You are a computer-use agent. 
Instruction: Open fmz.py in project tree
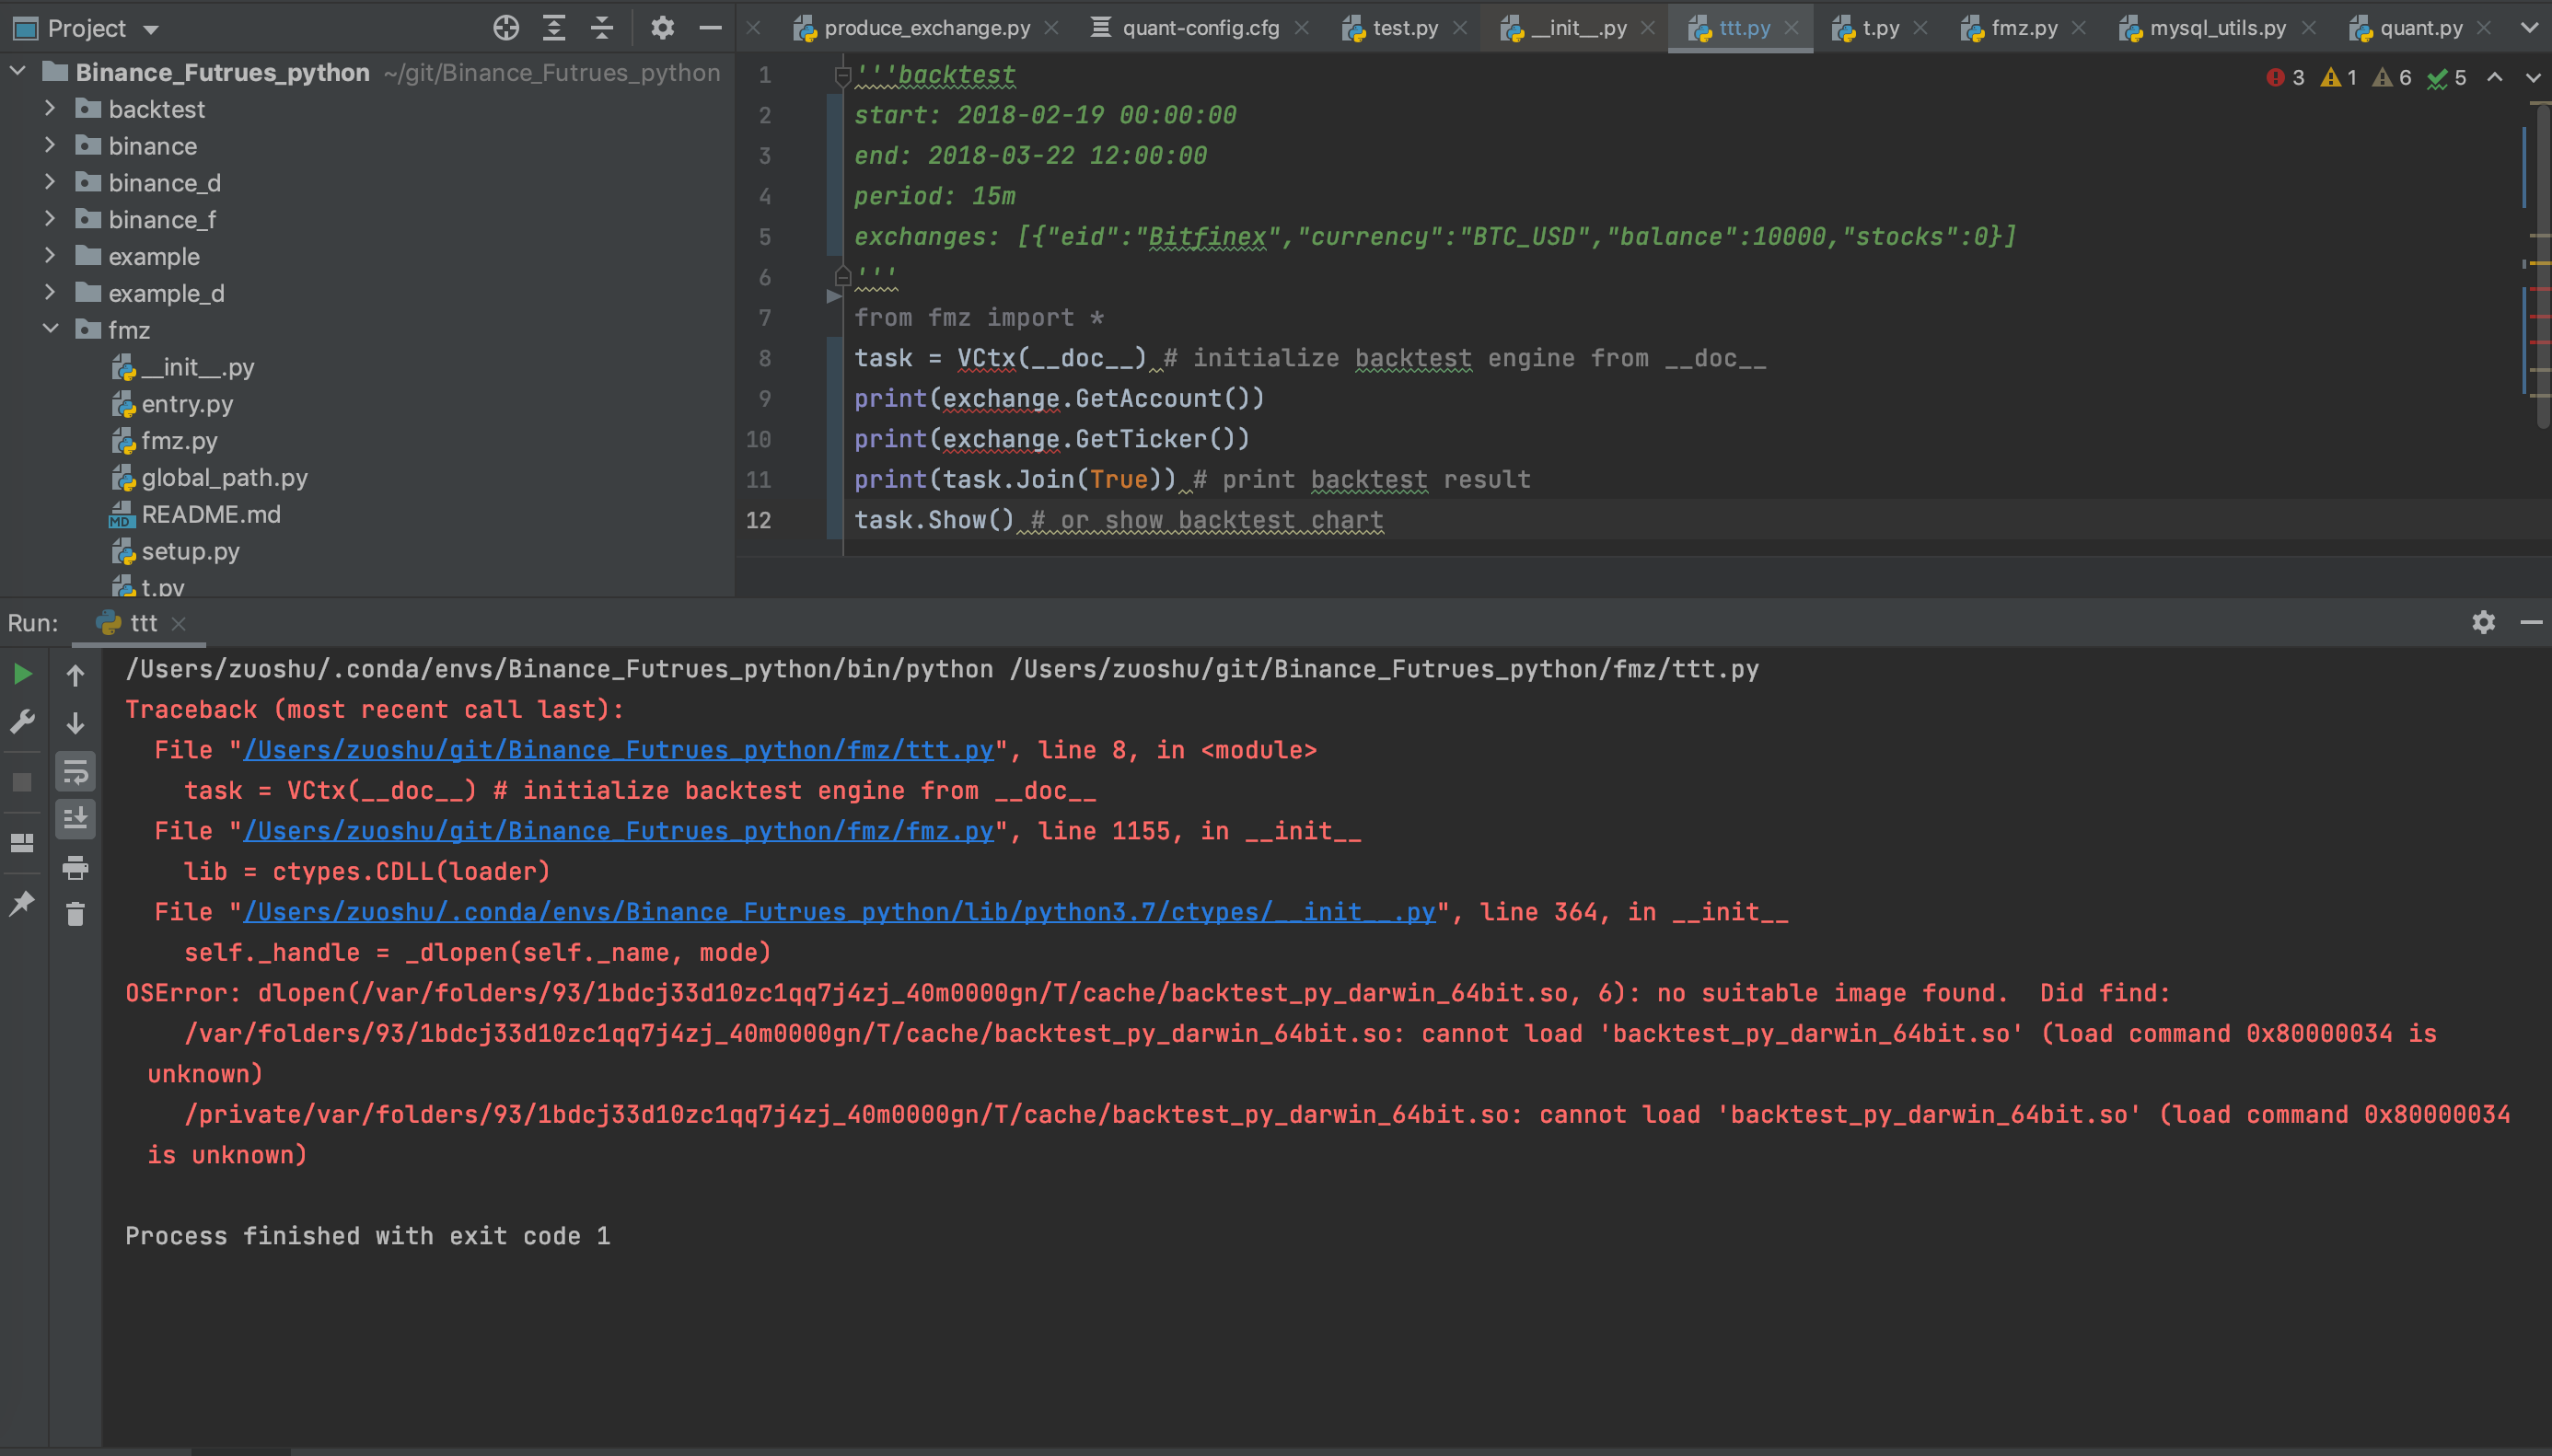(179, 441)
